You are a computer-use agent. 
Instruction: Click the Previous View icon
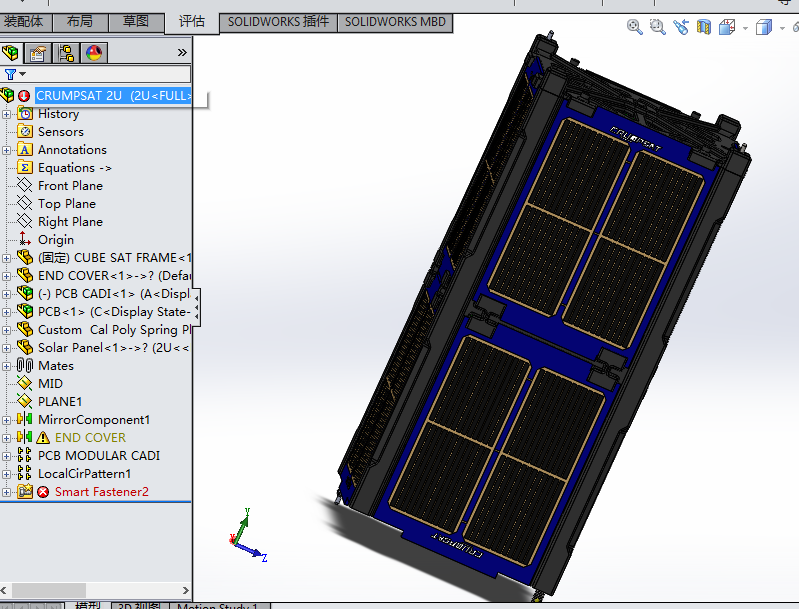(681, 27)
